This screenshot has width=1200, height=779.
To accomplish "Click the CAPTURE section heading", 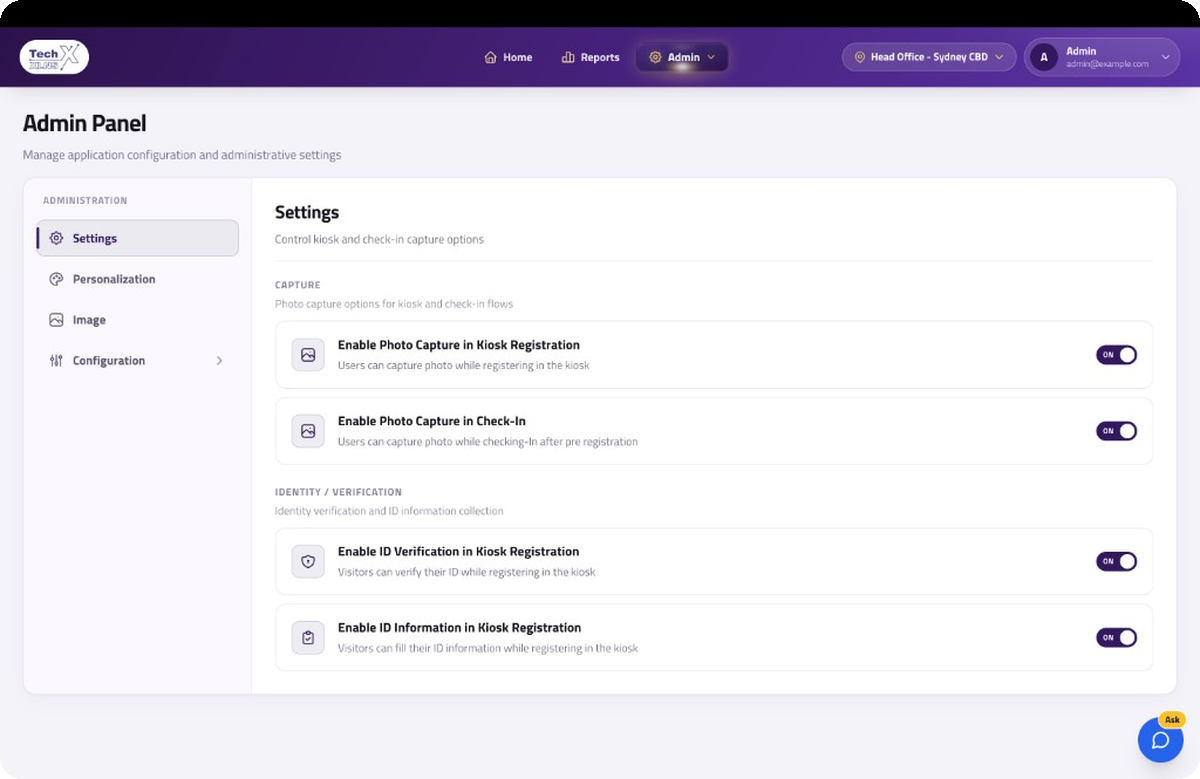I will point(298,285).
